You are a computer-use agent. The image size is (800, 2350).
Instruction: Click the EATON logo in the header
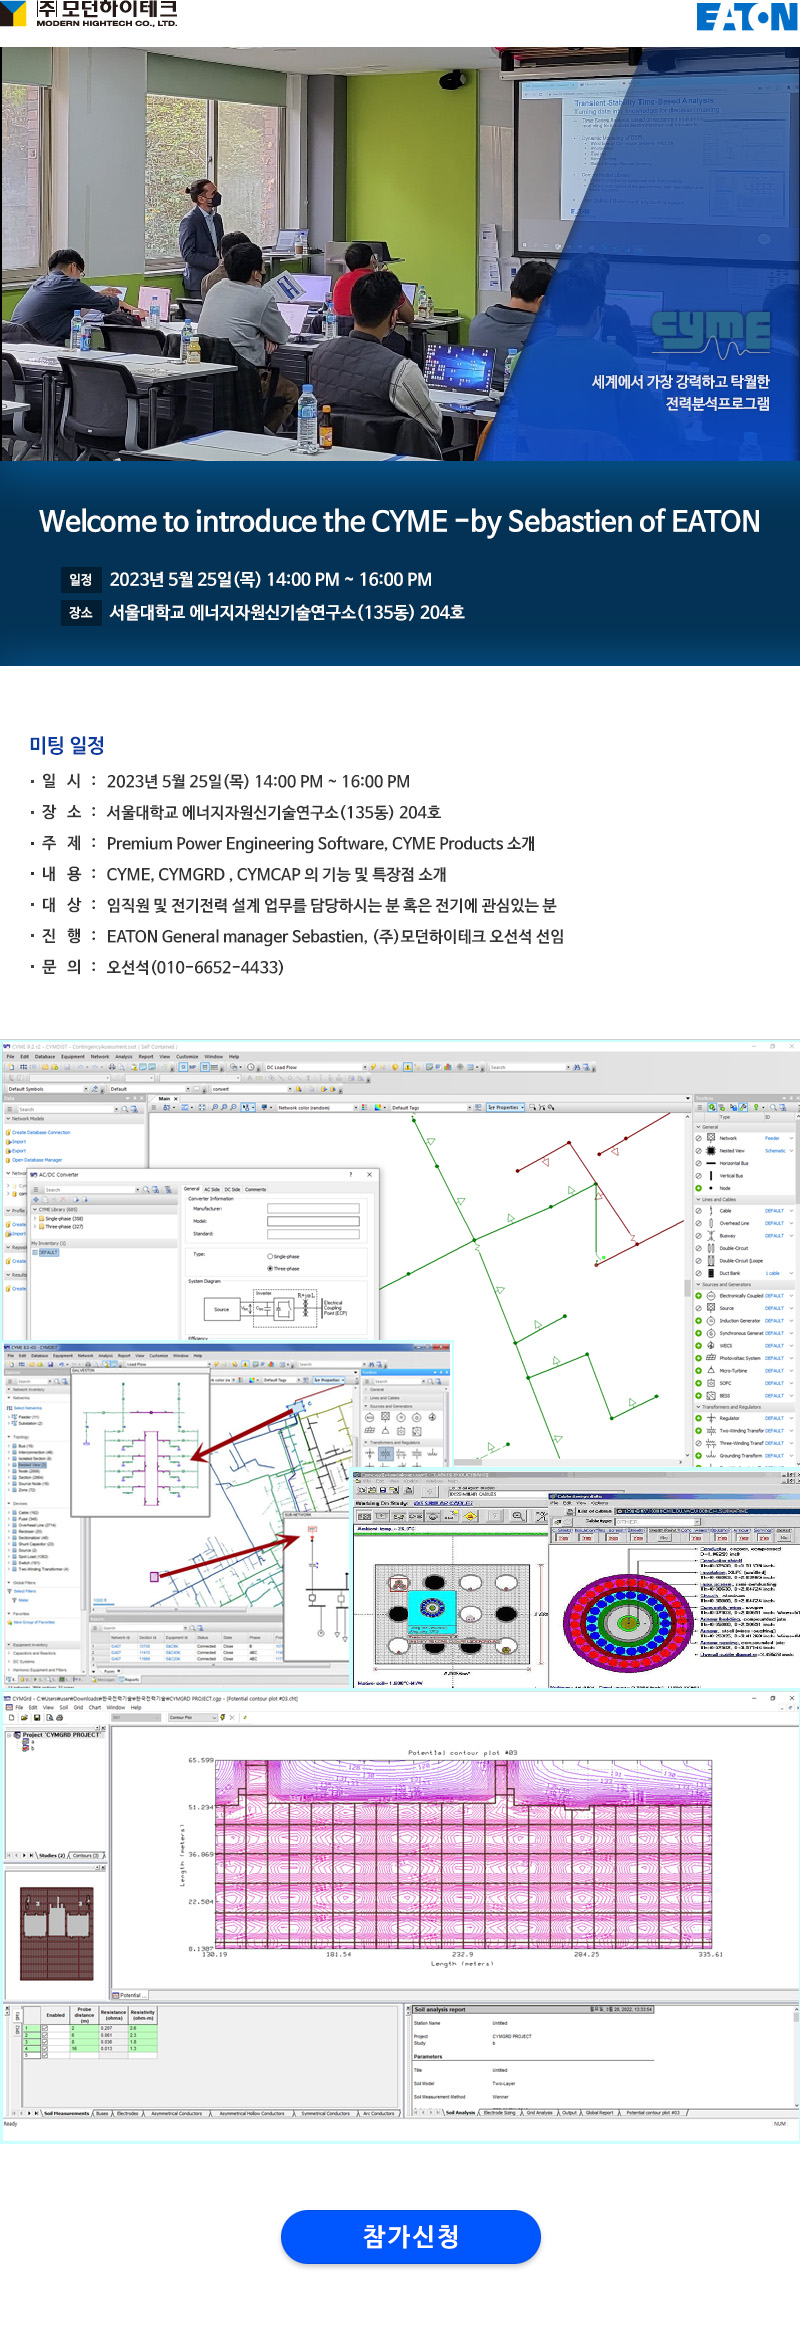click(747, 16)
